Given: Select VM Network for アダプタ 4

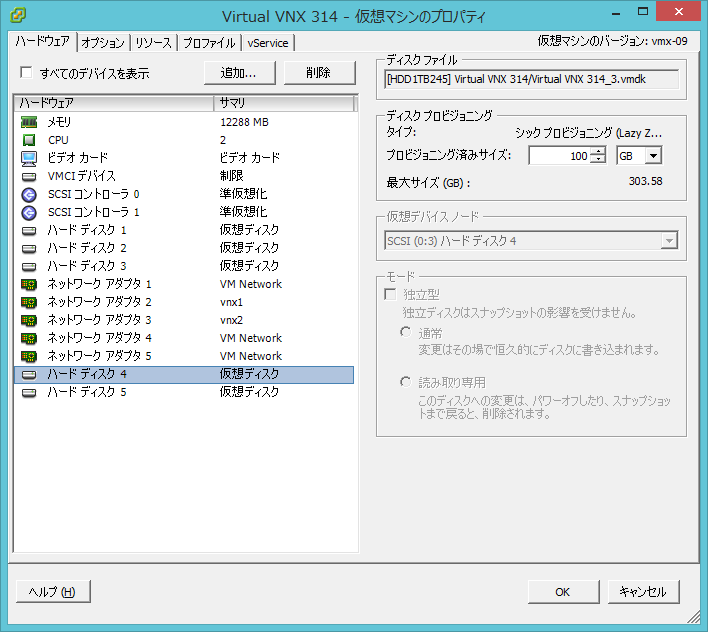Looking at the screenshot, I should [x=251, y=338].
